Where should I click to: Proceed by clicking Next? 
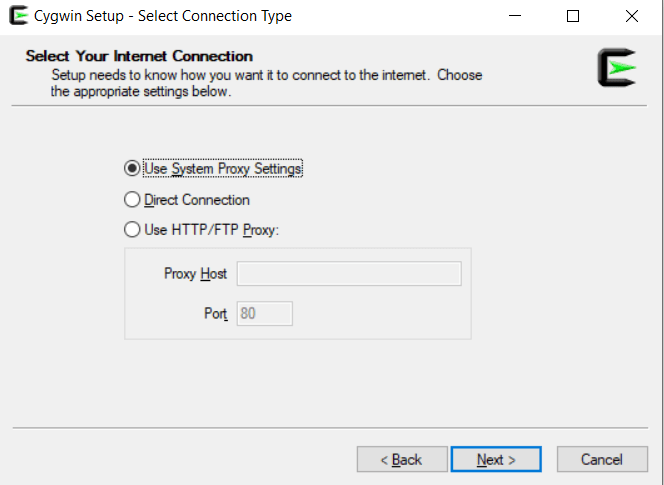tap(496, 459)
